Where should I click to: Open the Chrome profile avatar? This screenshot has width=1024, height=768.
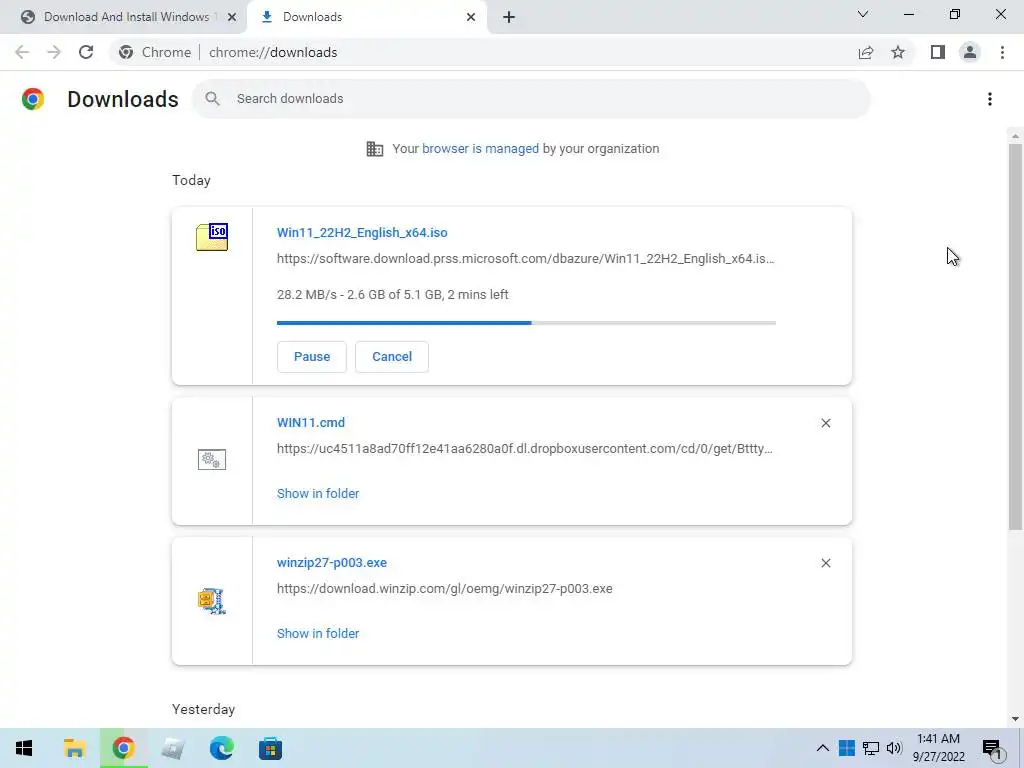coord(970,52)
